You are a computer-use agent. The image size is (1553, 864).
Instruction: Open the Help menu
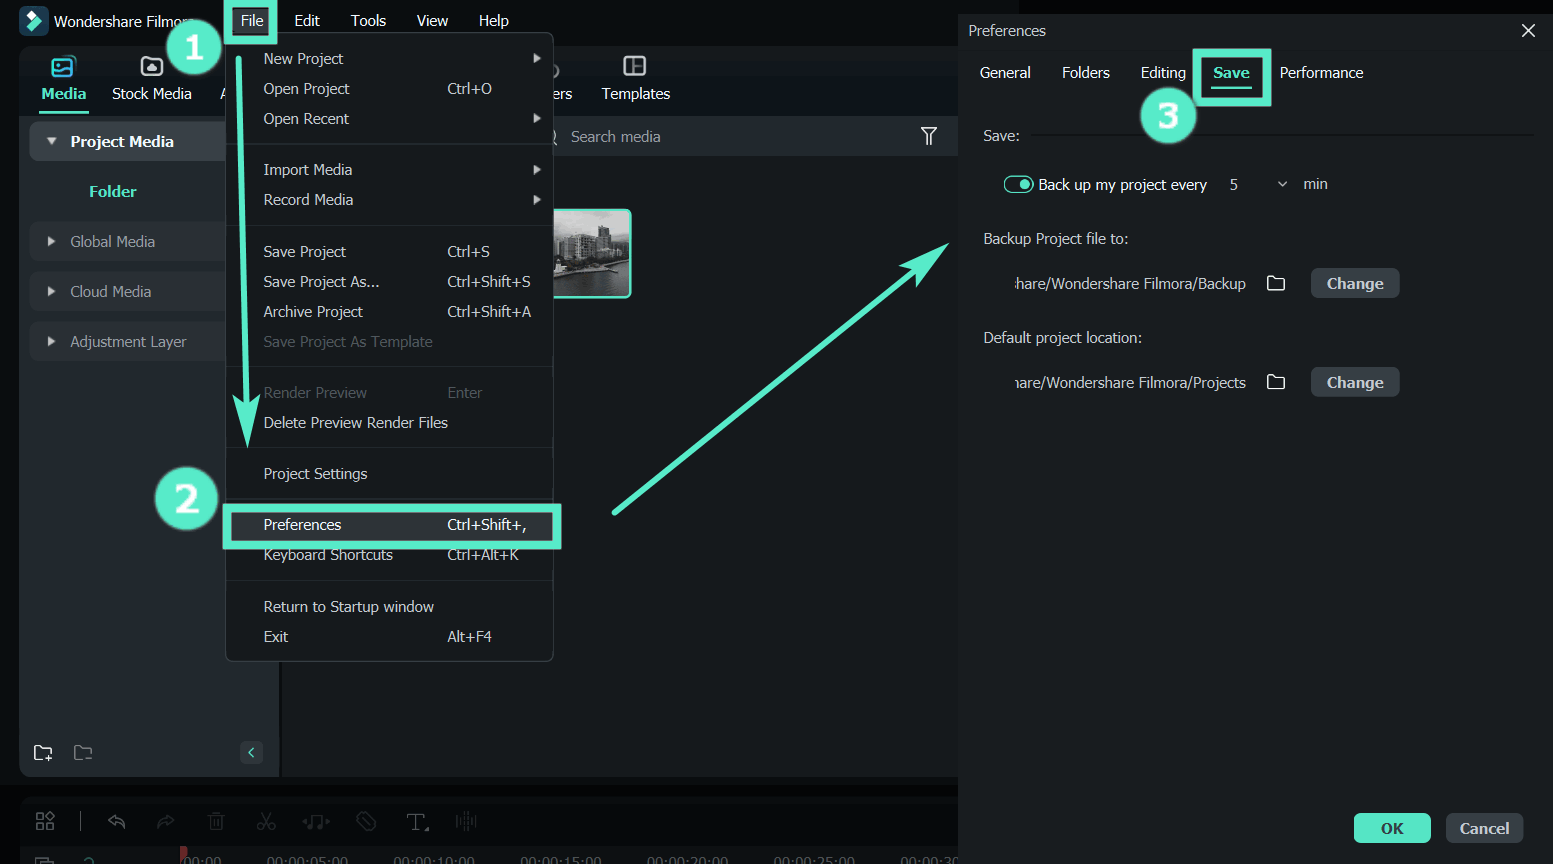(493, 20)
